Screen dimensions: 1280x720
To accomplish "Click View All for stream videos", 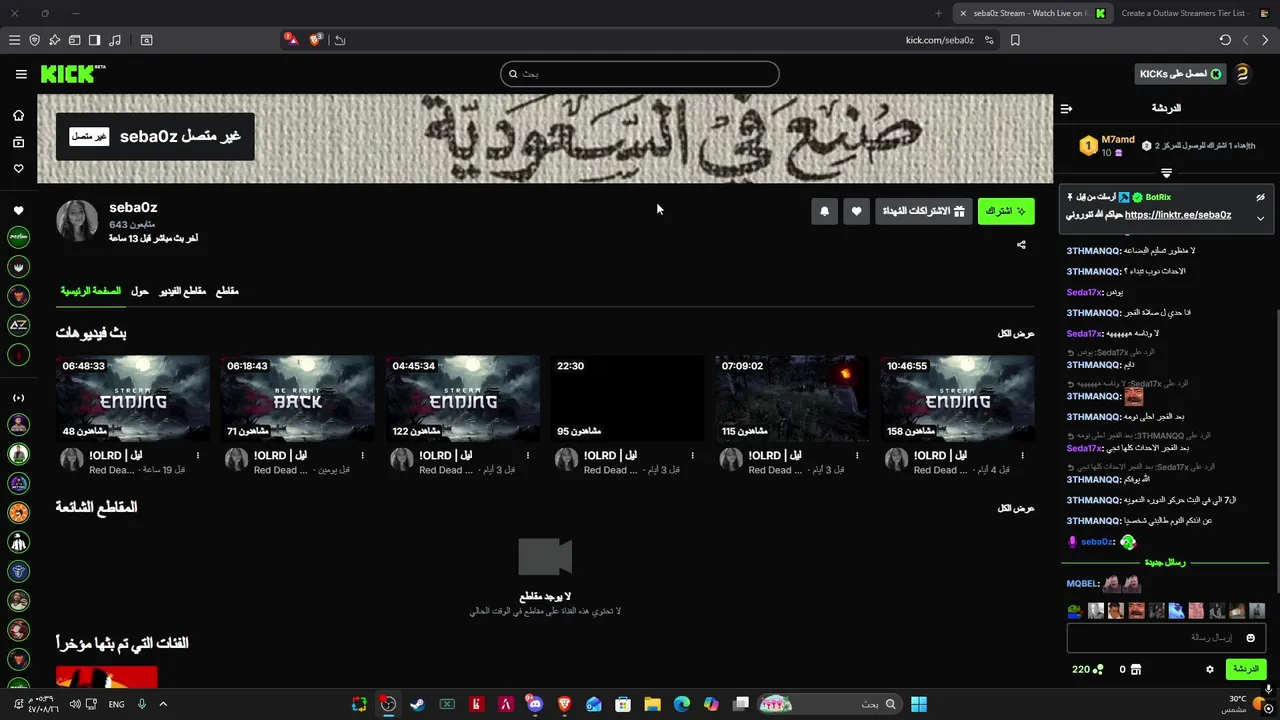I will click(1016, 334).
